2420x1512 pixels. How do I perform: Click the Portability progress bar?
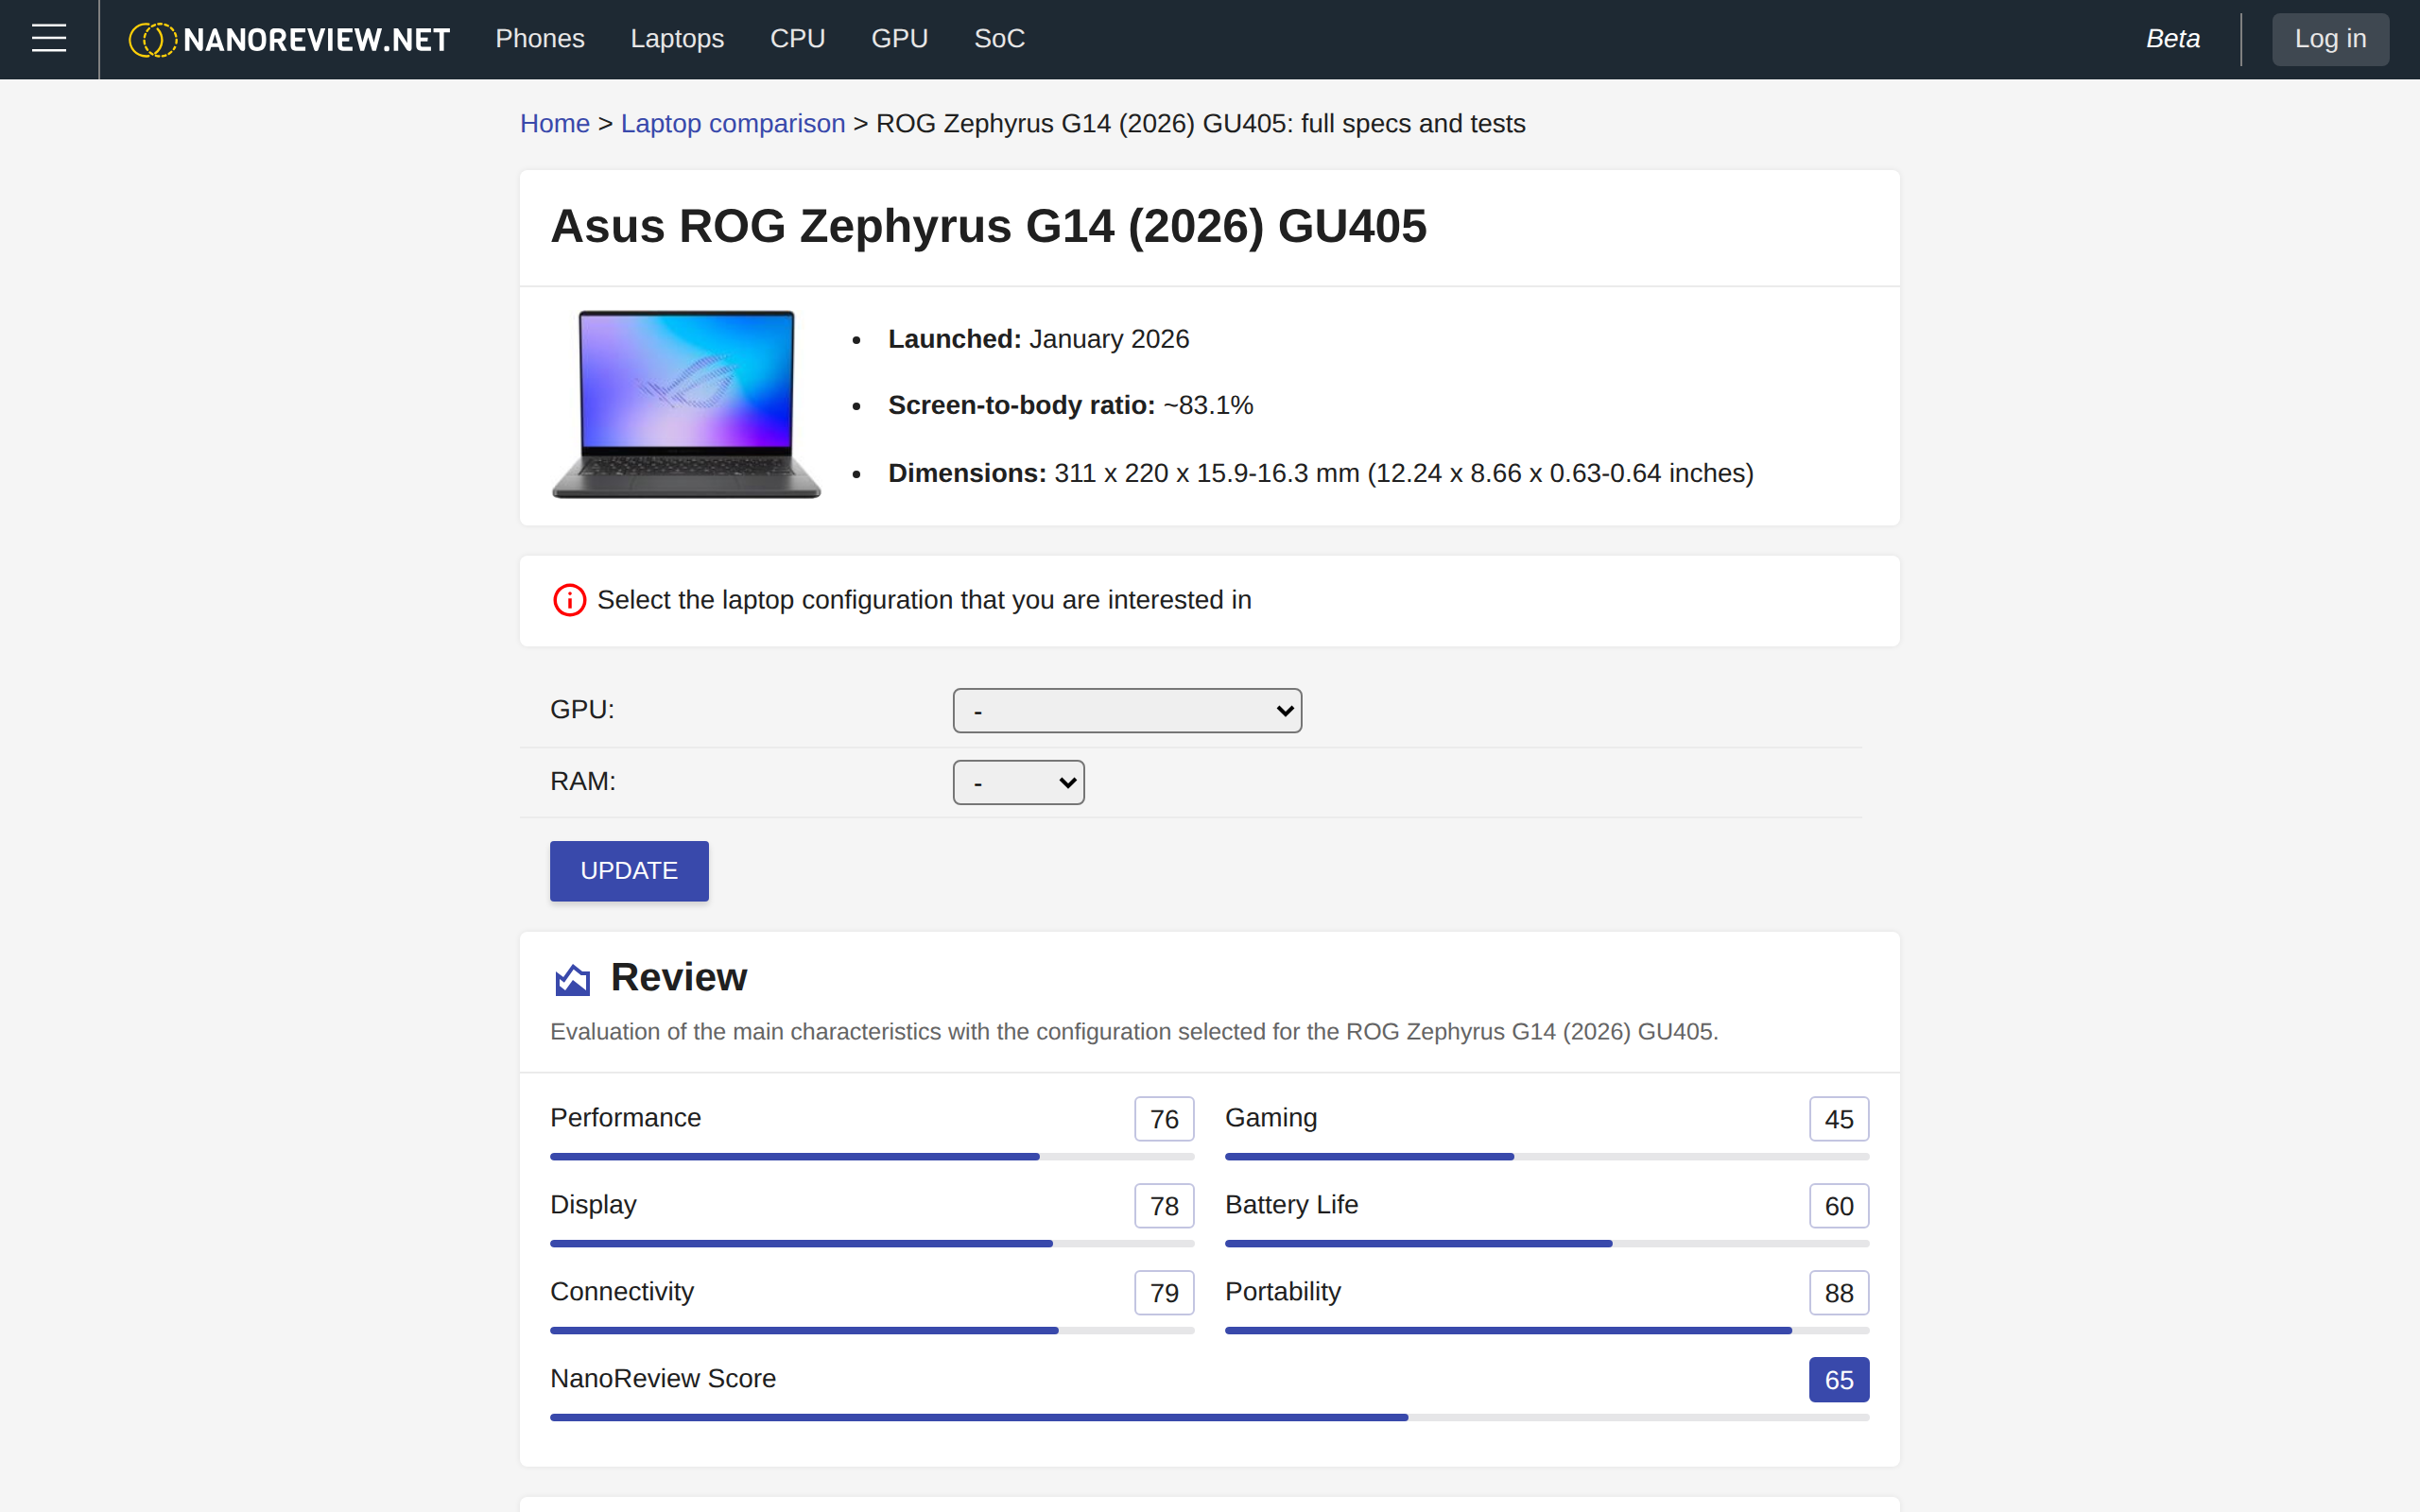tap(1547, 1331)
